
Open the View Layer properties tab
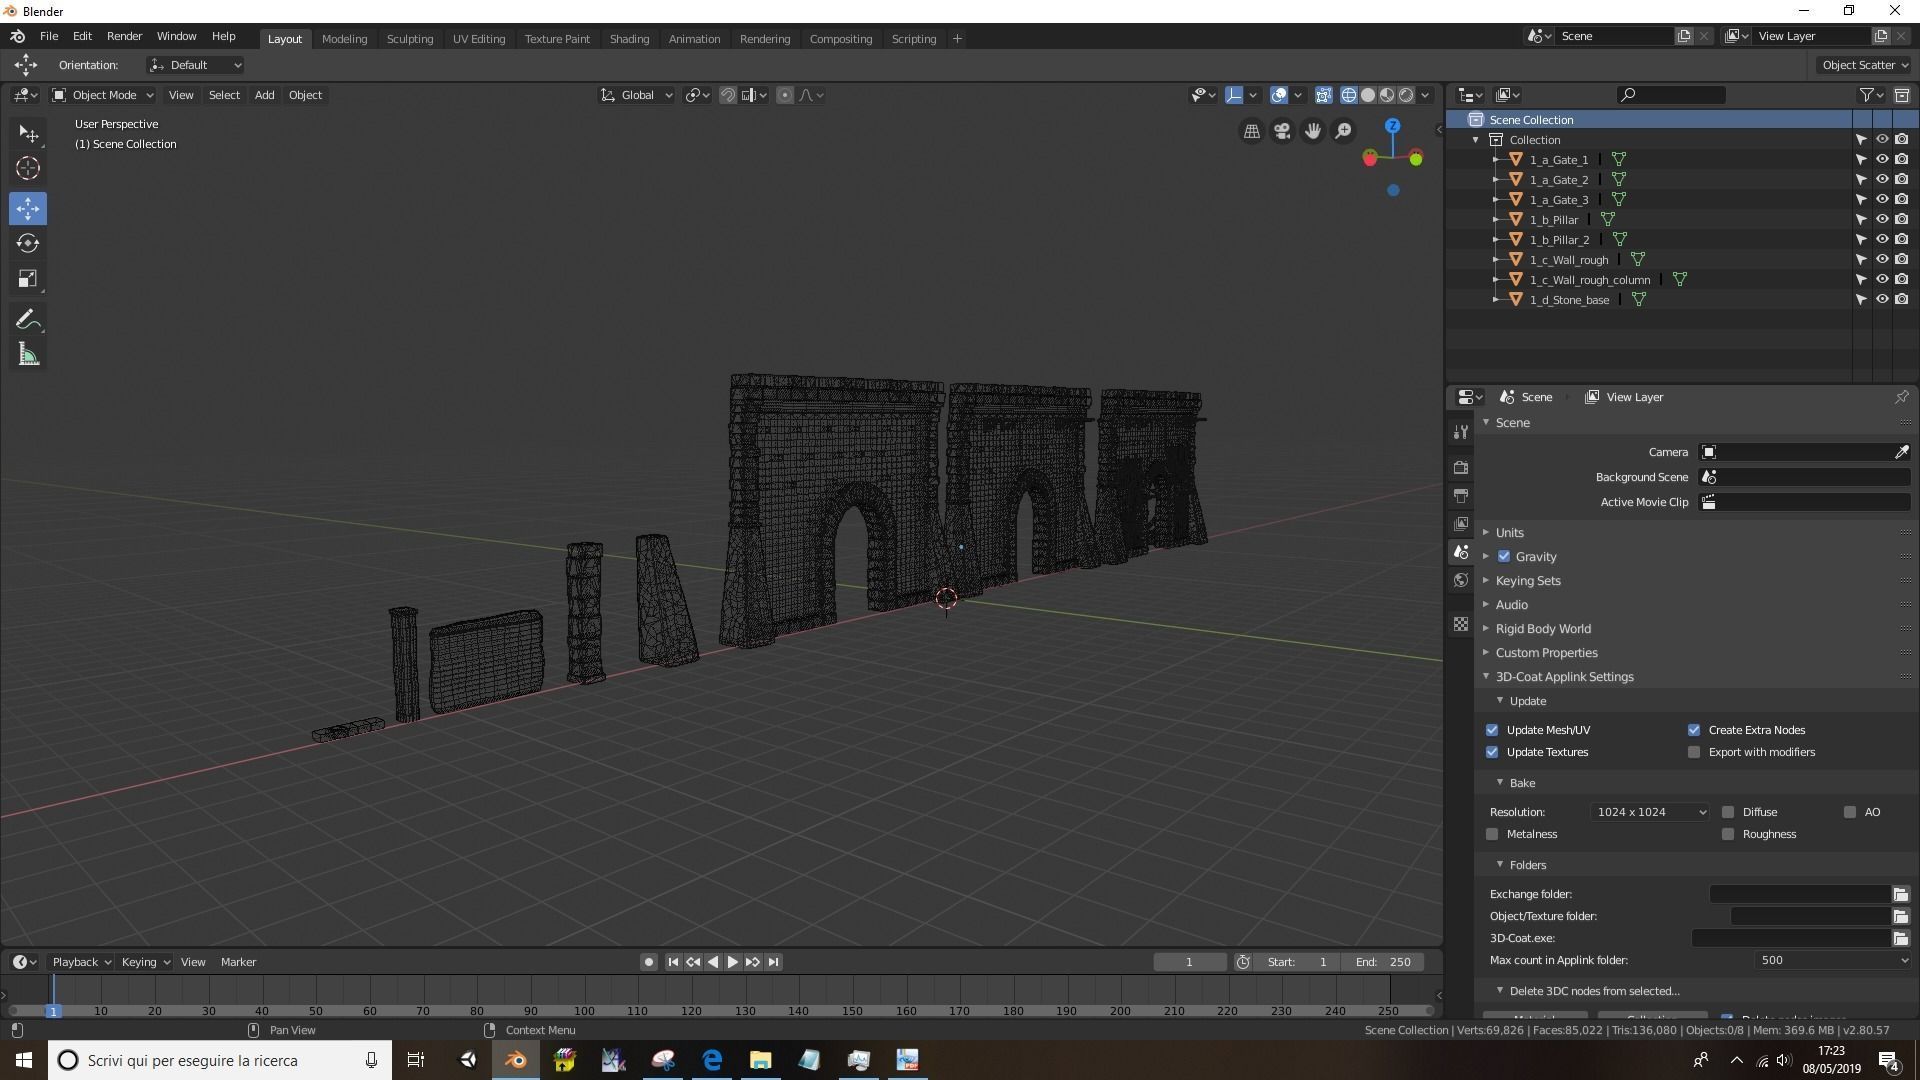point(1461,523)
